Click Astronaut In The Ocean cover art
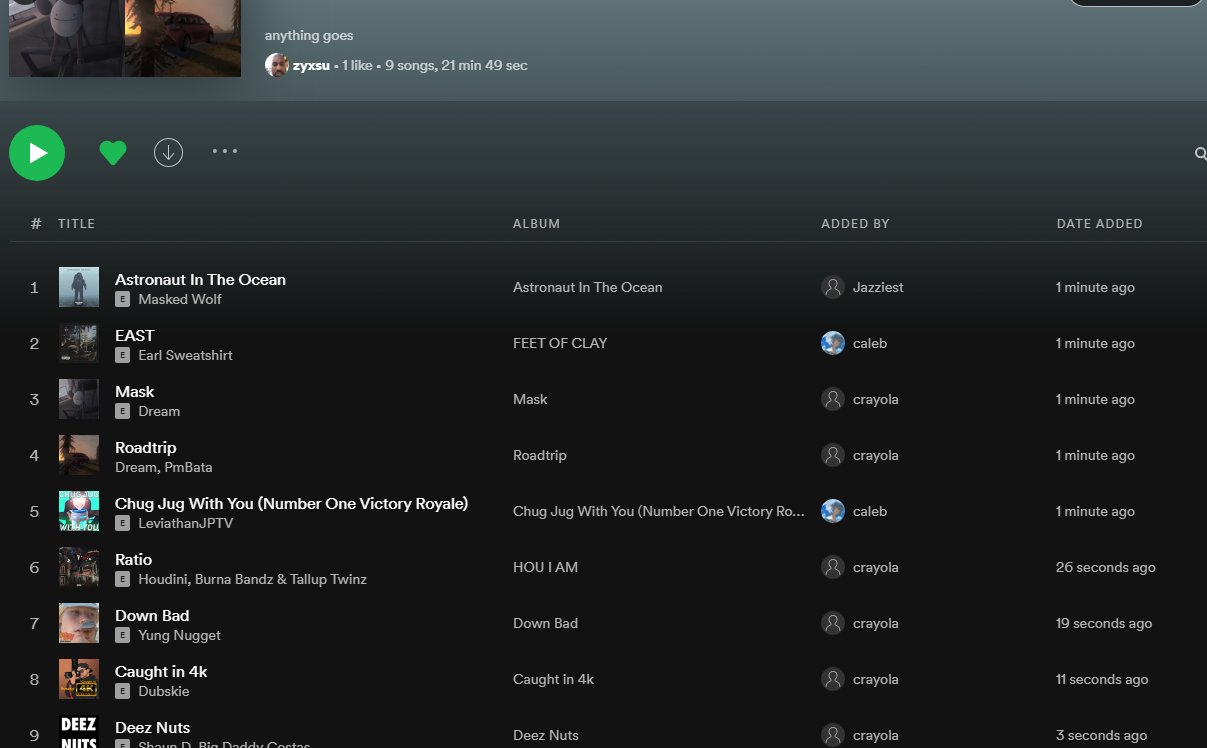The image size is (1207, 748). 79,287
